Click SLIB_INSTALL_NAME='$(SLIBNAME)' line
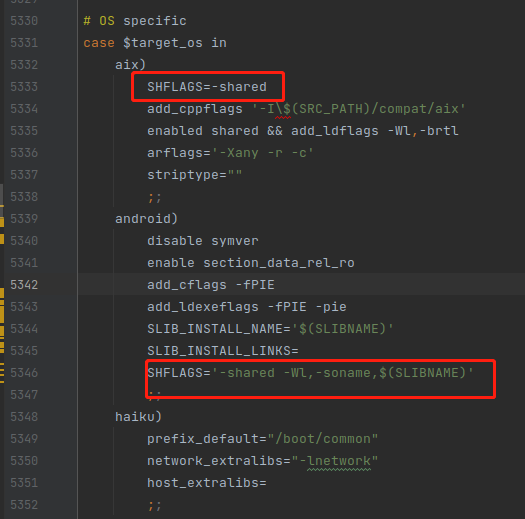 pyautogui.click(x=271, y=329)
